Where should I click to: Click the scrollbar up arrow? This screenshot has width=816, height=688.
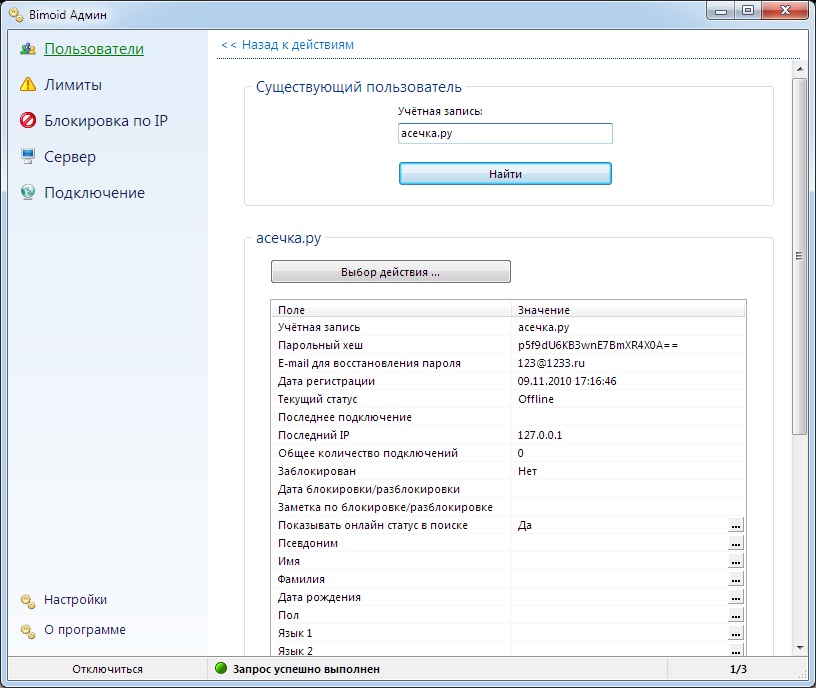pyautogui.click(x=799, y=69)
